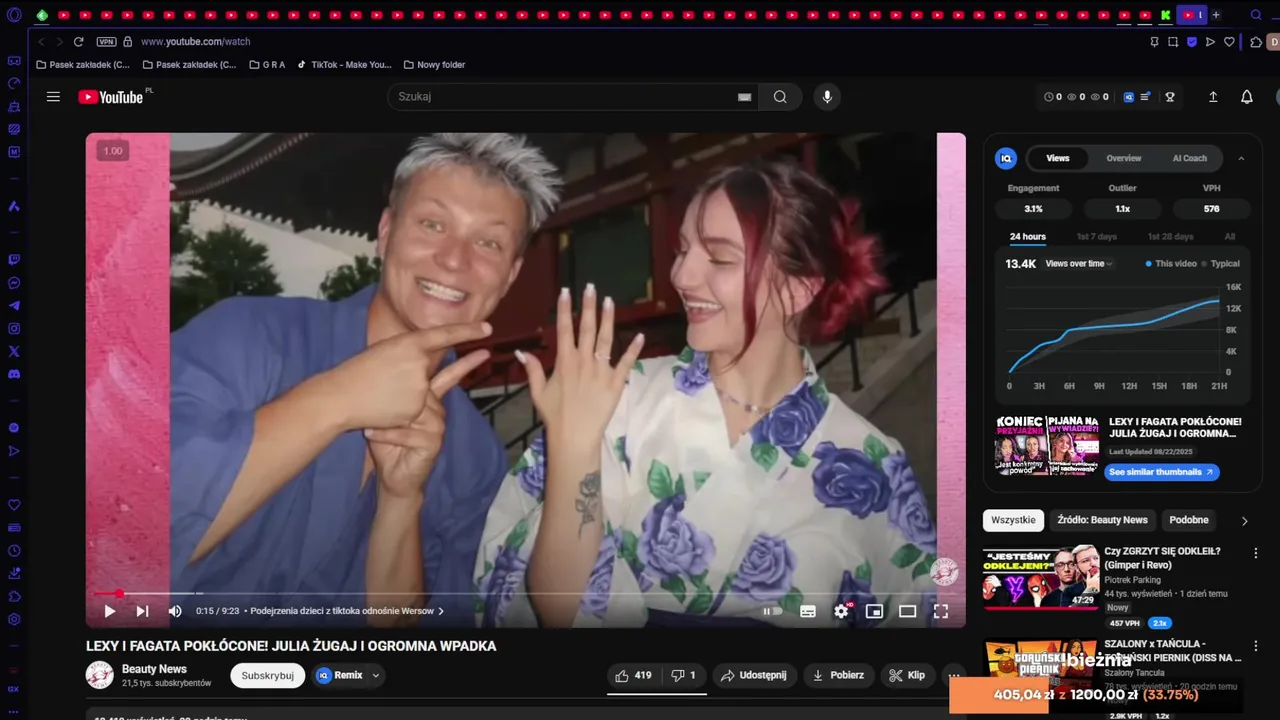Collapse the vidIQ panel chevron
Screen dimensions: 1280x720
tap(1241, 158)
